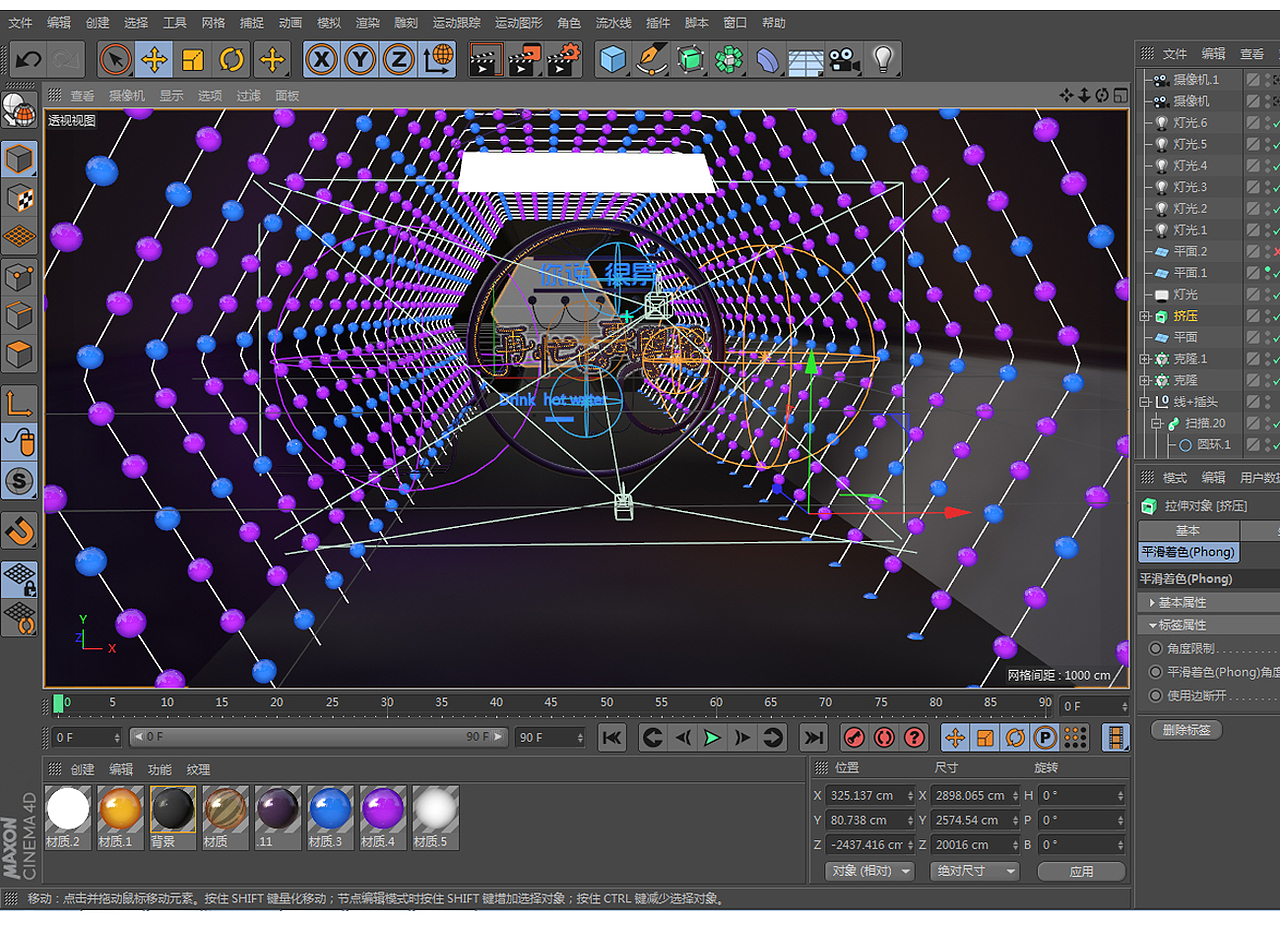Click the 平滑着色(Phong) tab button

coord(1188,552)
